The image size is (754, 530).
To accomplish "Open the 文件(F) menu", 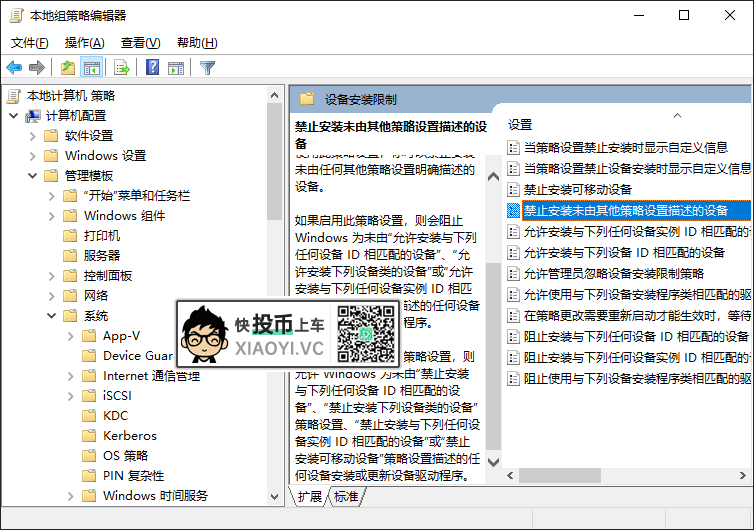I will (x=29, y=43).
